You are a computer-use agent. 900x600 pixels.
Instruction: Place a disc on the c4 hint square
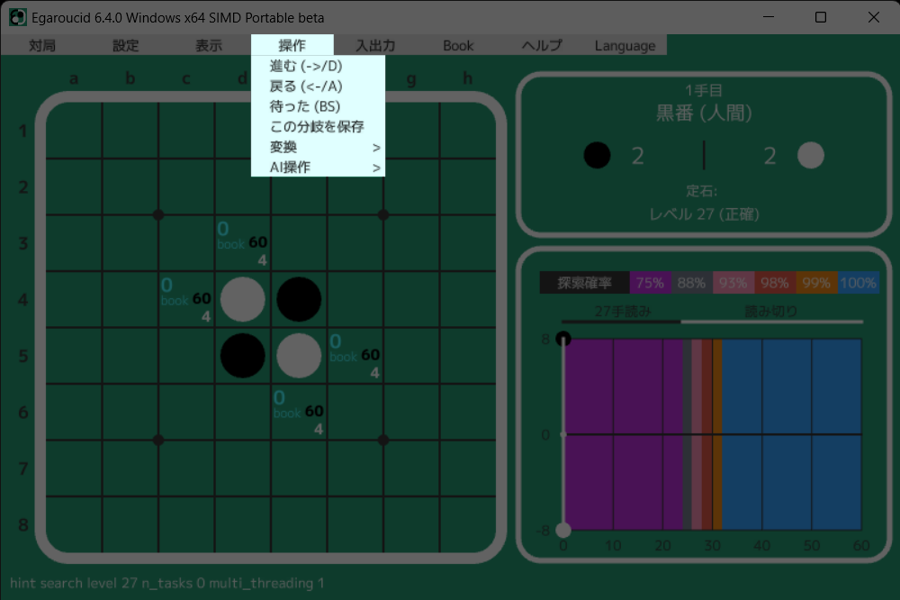click(x=187, y=299)
